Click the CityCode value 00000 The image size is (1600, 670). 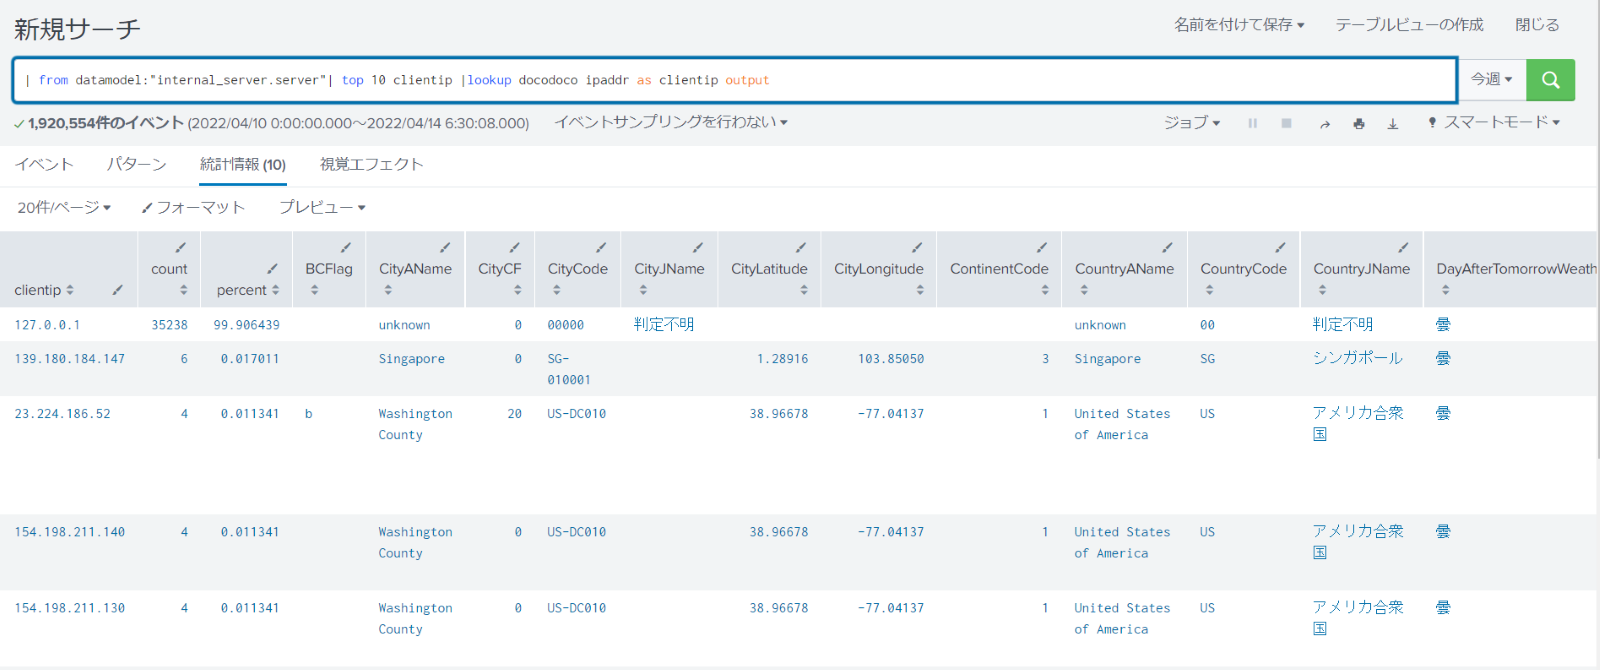pos(566,325)
